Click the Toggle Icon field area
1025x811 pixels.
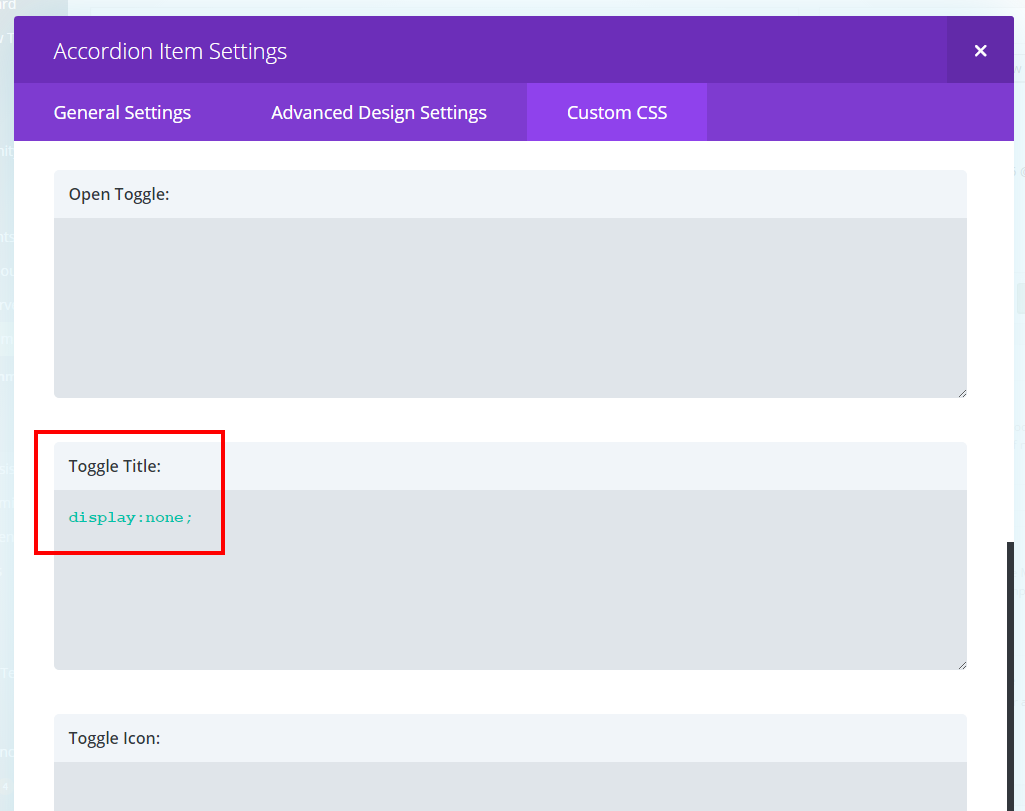pyautogui.click(x=510, y=785)
